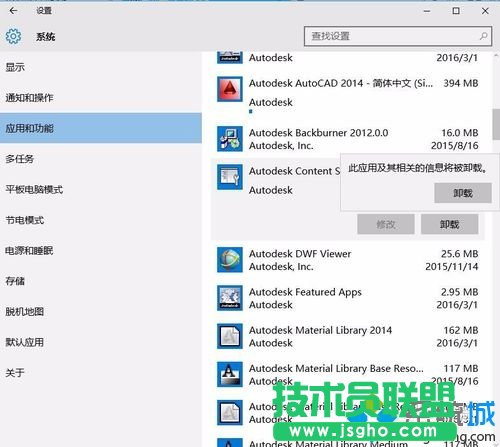Click the Autodesk Backburner app icon

(x=230, y=139)
